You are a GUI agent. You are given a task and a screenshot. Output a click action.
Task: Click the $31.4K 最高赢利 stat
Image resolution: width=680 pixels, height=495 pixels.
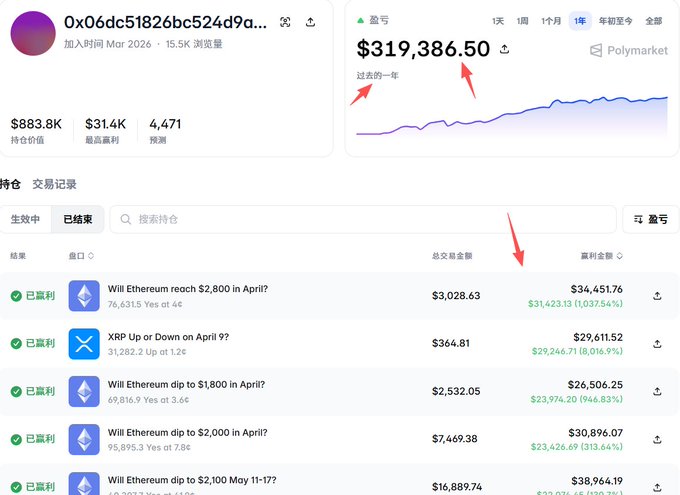105,131
